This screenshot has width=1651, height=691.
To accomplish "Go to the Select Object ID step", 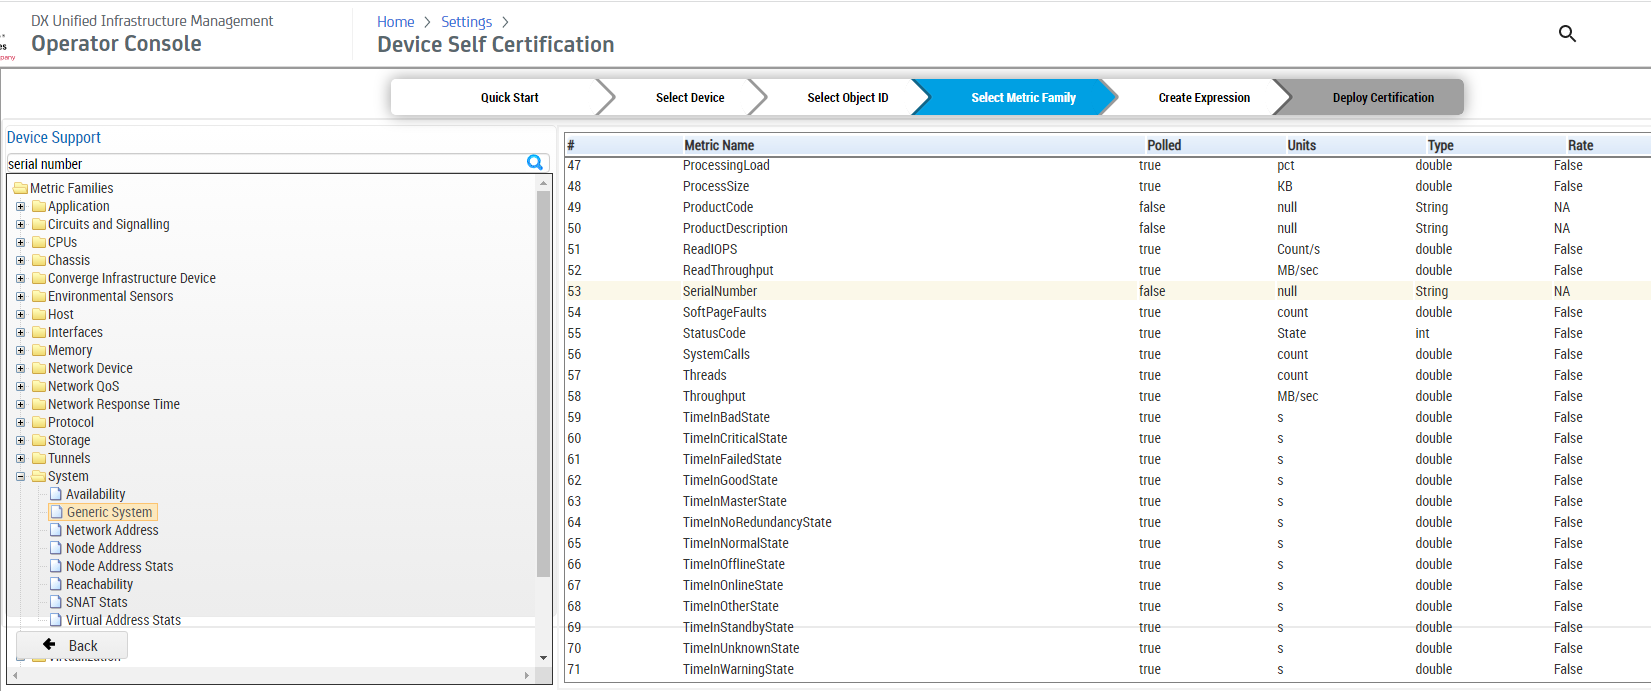I will [x=847, y=97].
